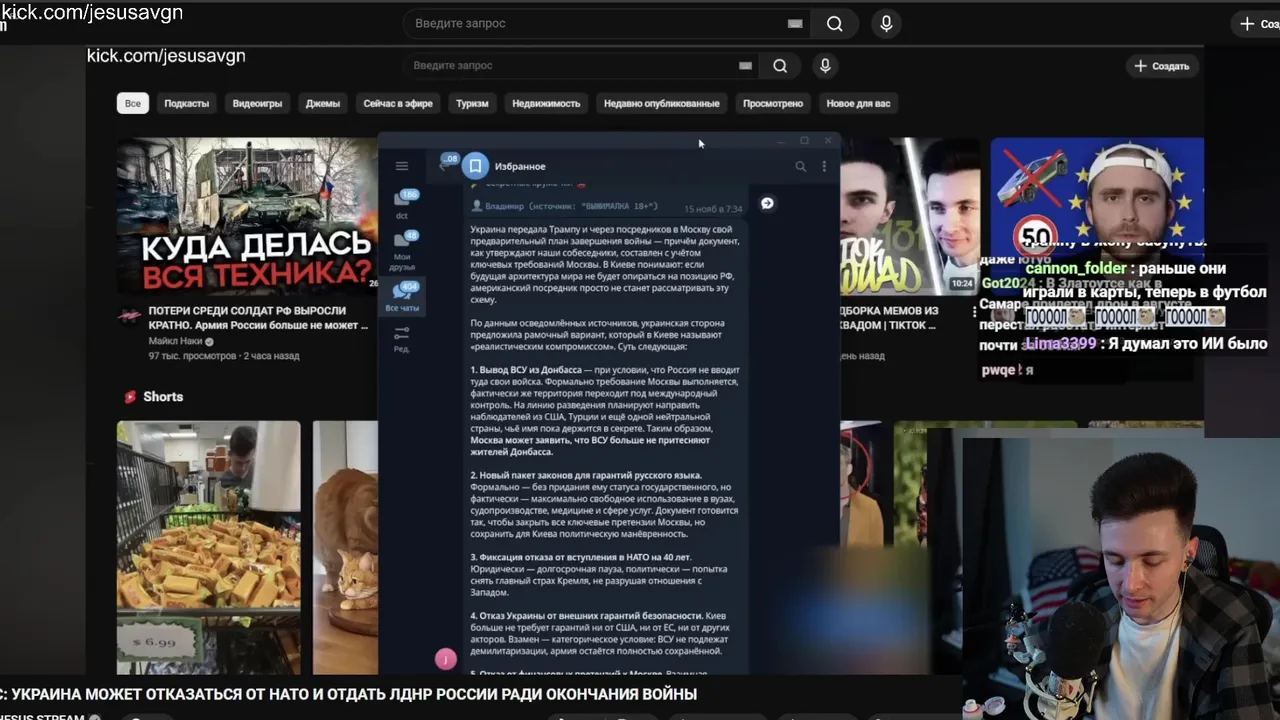Select the Видеоигры filter chip
This screenshot has height=720, width=1280.
coord(257,103)
